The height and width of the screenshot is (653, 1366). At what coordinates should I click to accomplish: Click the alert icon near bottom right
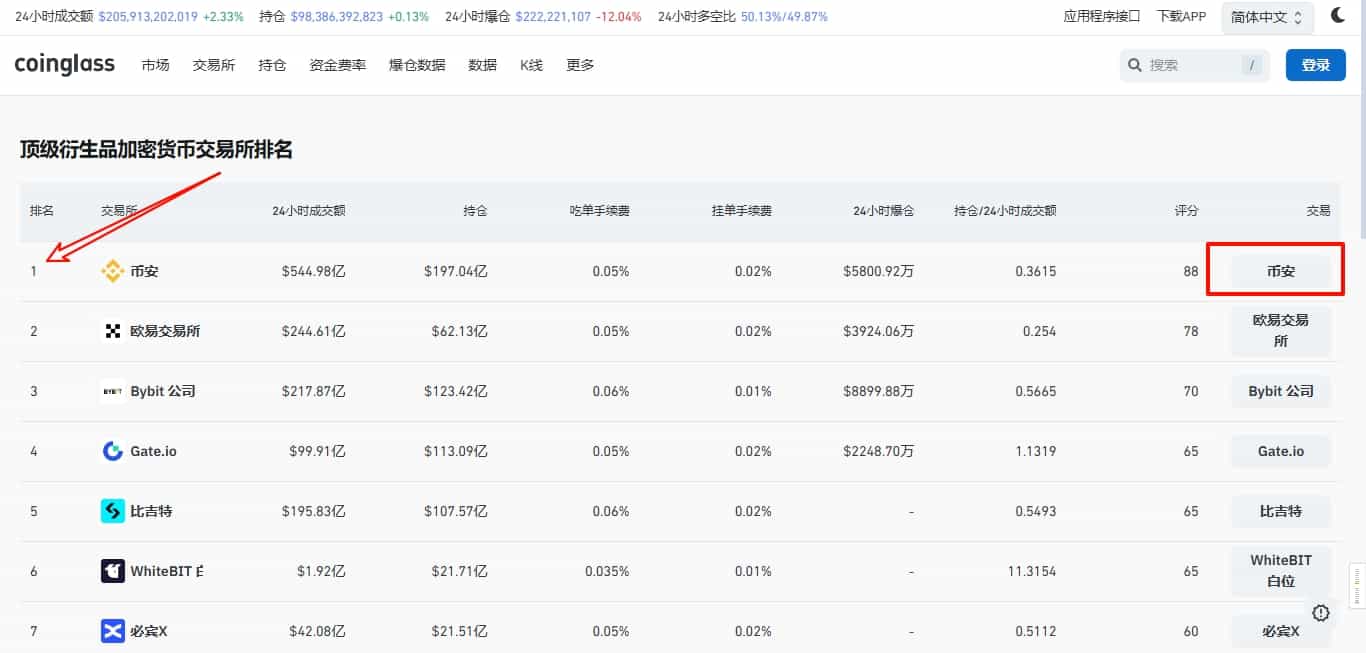point(1321,612)
